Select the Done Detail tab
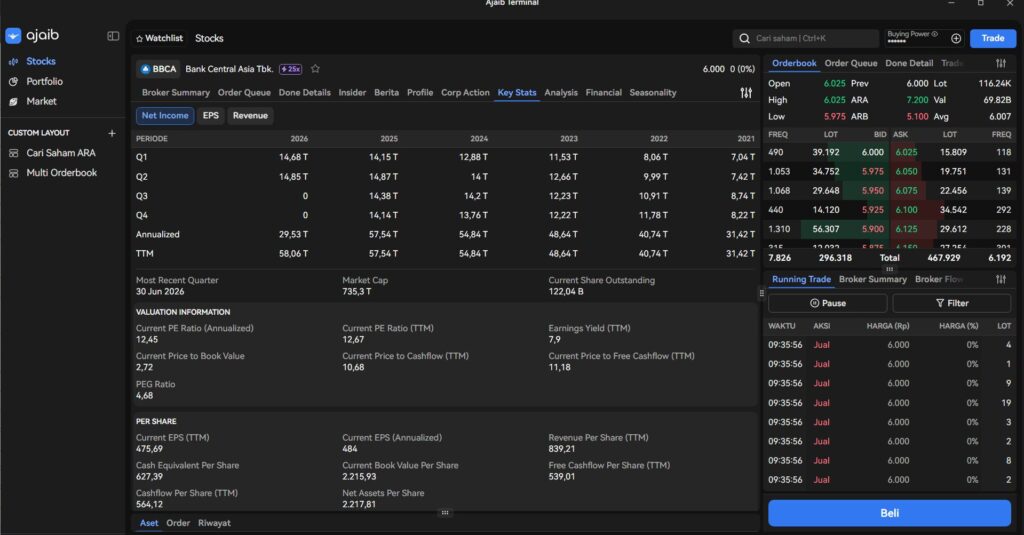The height and width of the screenshot is (535, 1024). click(909, 63)
